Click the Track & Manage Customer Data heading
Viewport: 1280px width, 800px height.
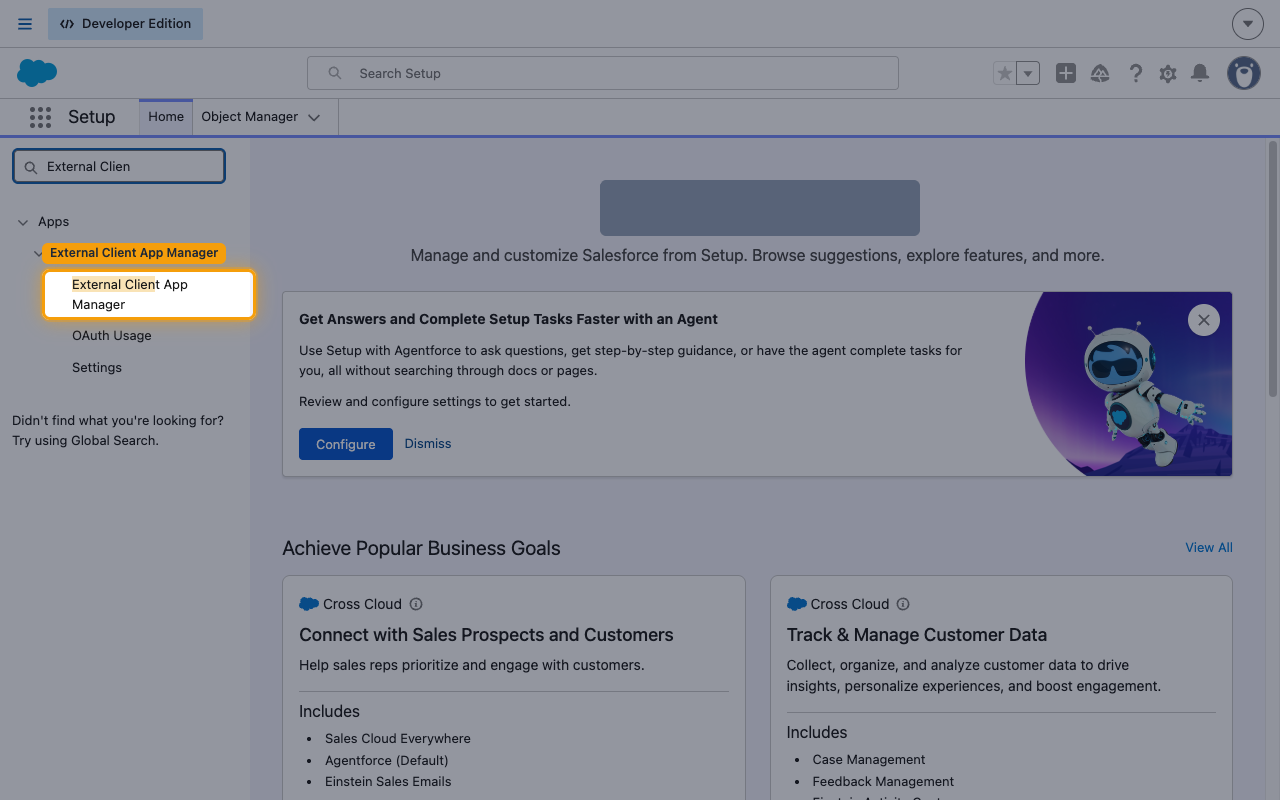click(x=917, y=635)
